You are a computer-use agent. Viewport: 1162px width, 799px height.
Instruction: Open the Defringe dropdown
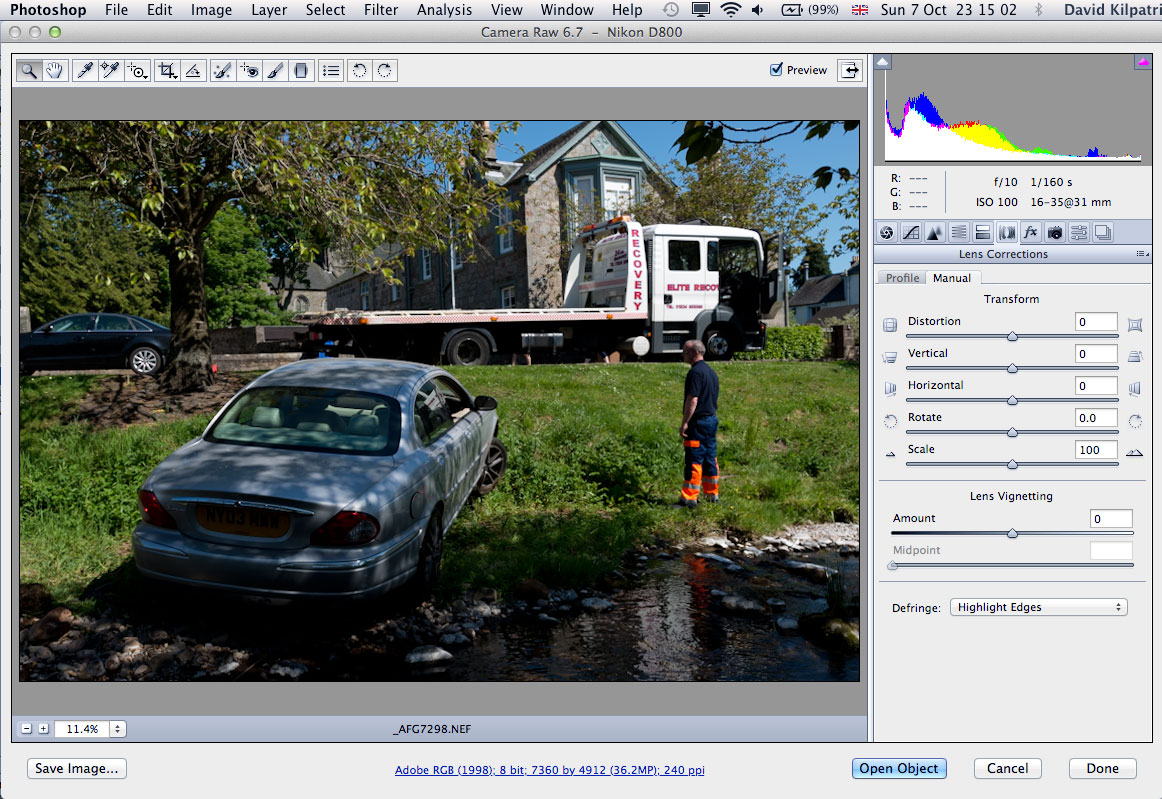pyautogui.click(x=1038, y=607)
